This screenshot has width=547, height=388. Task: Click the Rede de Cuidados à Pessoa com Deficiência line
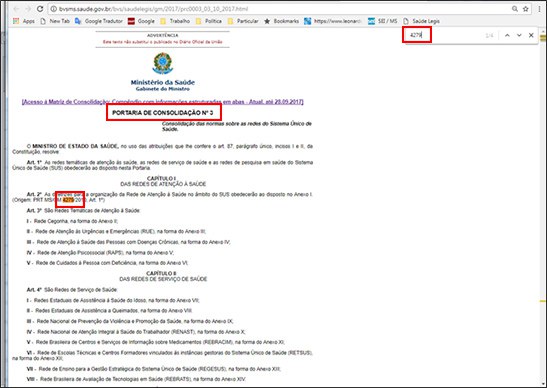pos(108,263)
